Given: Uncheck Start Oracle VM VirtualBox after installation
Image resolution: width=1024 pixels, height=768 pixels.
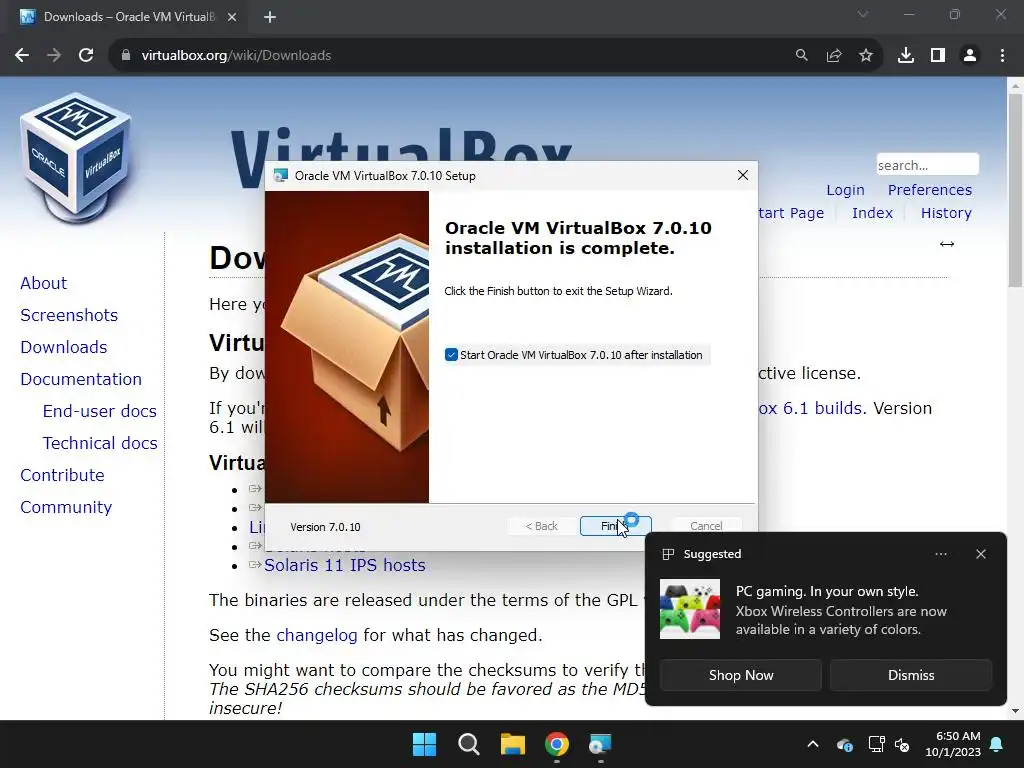Looking at the screenshot, I should coord(451,355).
